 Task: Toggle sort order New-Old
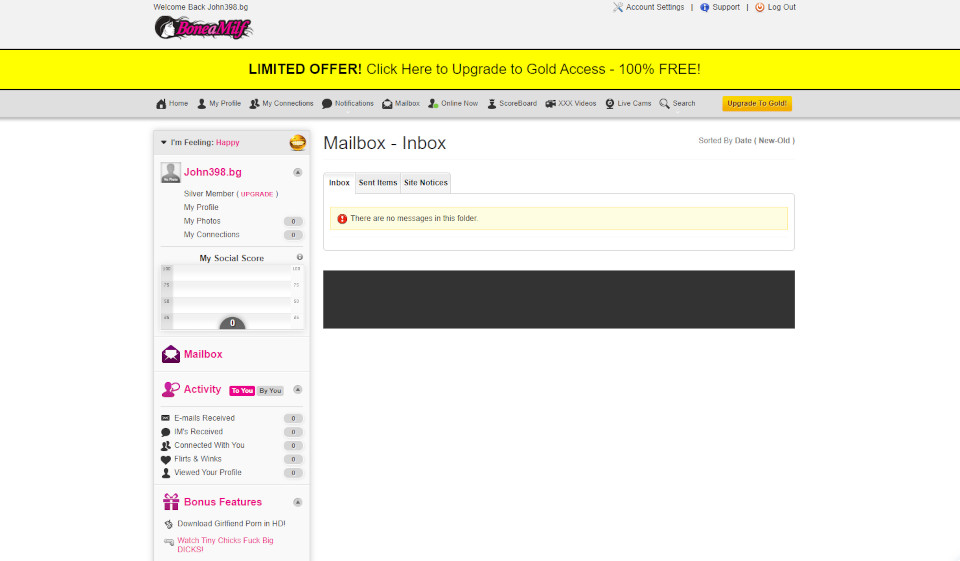point(775,141)
